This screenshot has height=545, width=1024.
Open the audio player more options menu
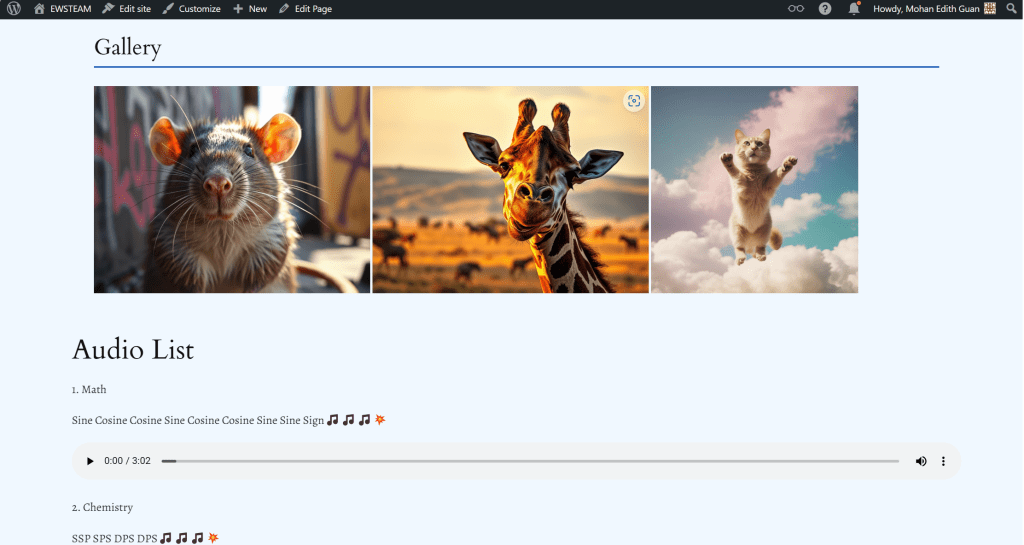[x=943, y=461]
